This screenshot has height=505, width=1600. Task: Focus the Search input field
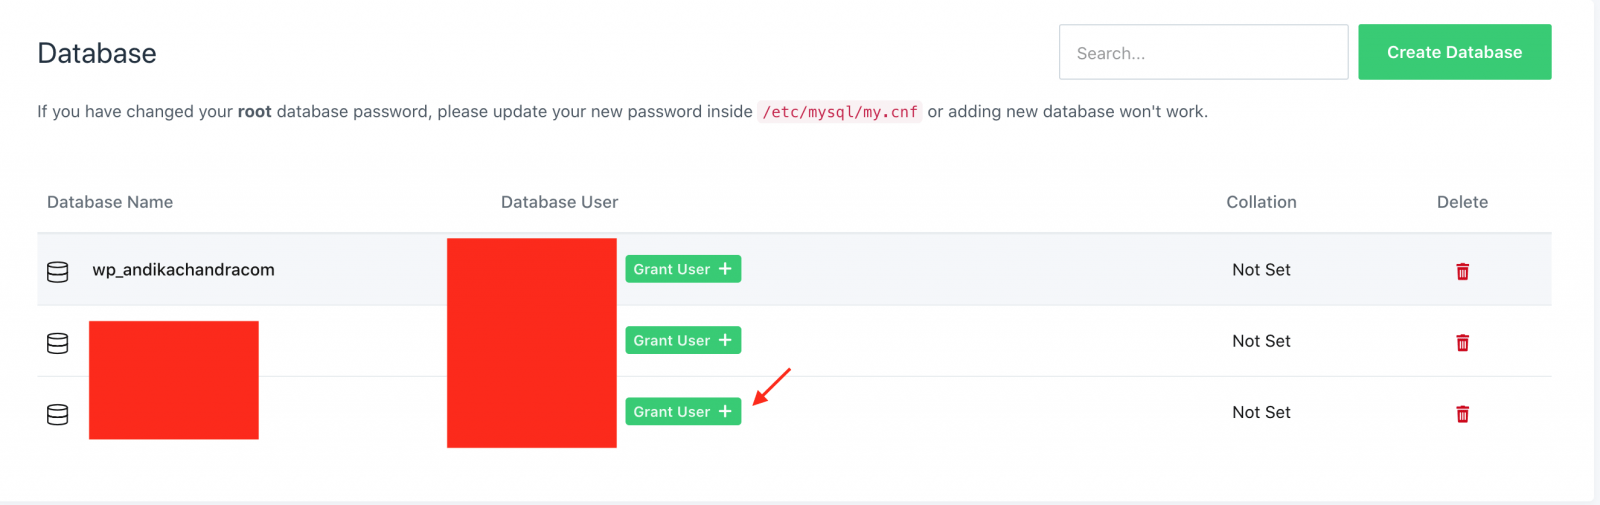[1203, 52]
